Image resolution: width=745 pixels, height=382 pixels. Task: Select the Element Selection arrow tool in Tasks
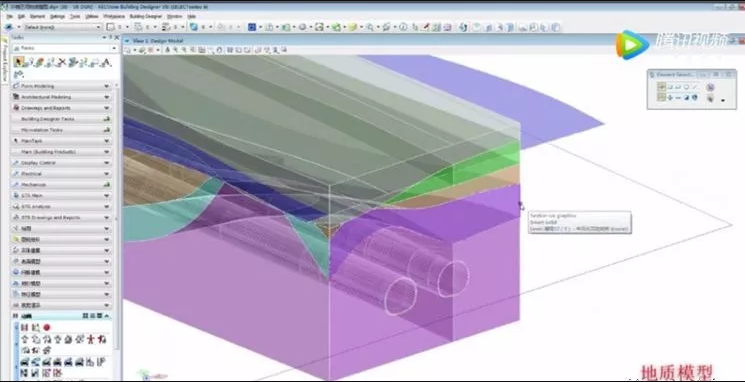(19, 62)
